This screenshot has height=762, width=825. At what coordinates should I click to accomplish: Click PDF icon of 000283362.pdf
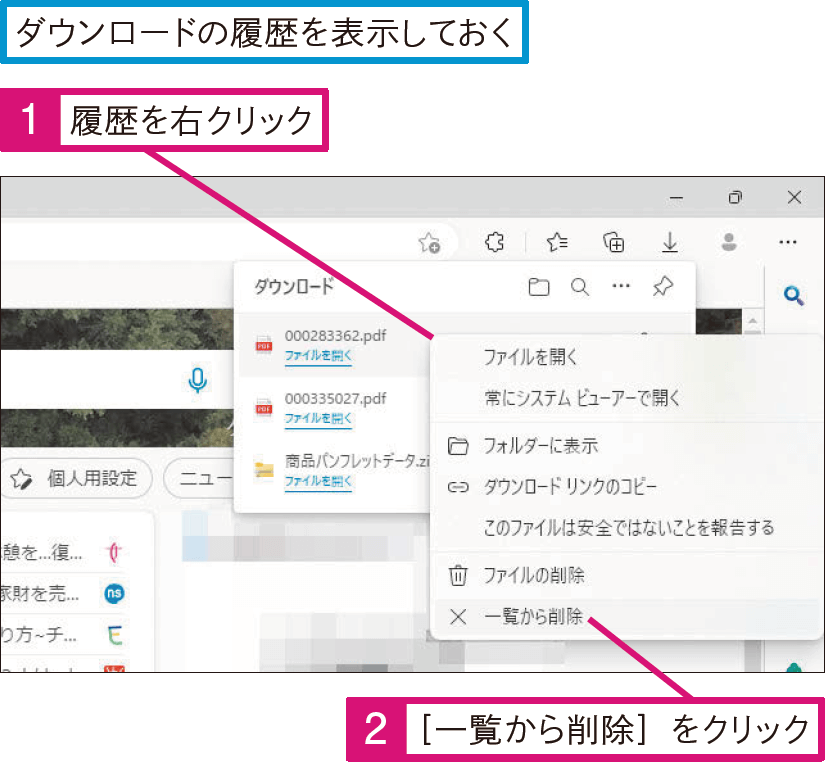coord(264,345)
